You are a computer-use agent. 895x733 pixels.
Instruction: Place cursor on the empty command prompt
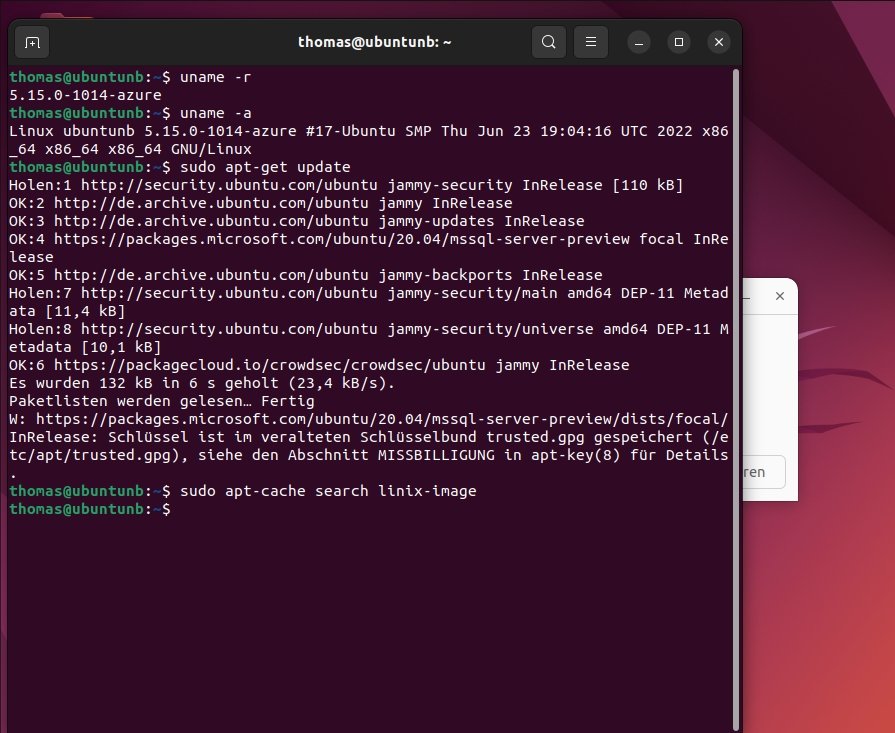point(178,509)
